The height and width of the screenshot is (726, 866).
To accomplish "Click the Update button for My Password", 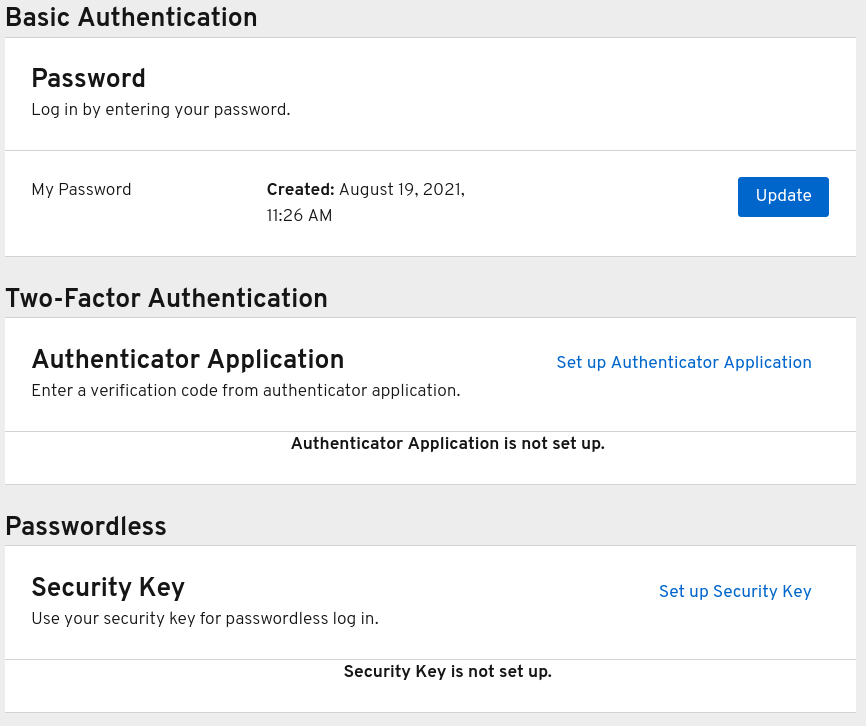I will [783, 196].
